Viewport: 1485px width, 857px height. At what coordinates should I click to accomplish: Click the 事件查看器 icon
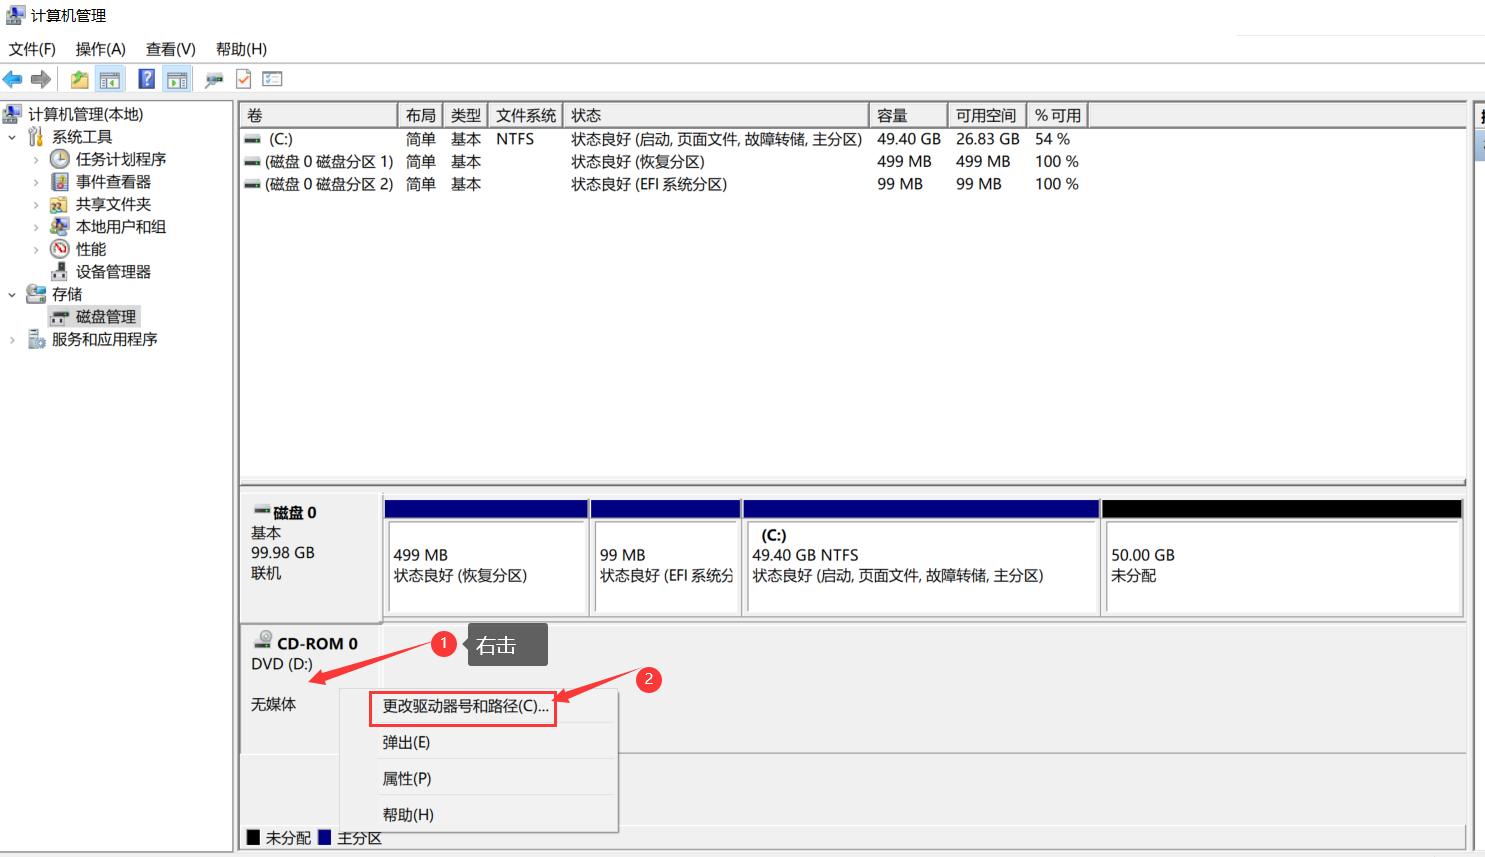[60, 182]
